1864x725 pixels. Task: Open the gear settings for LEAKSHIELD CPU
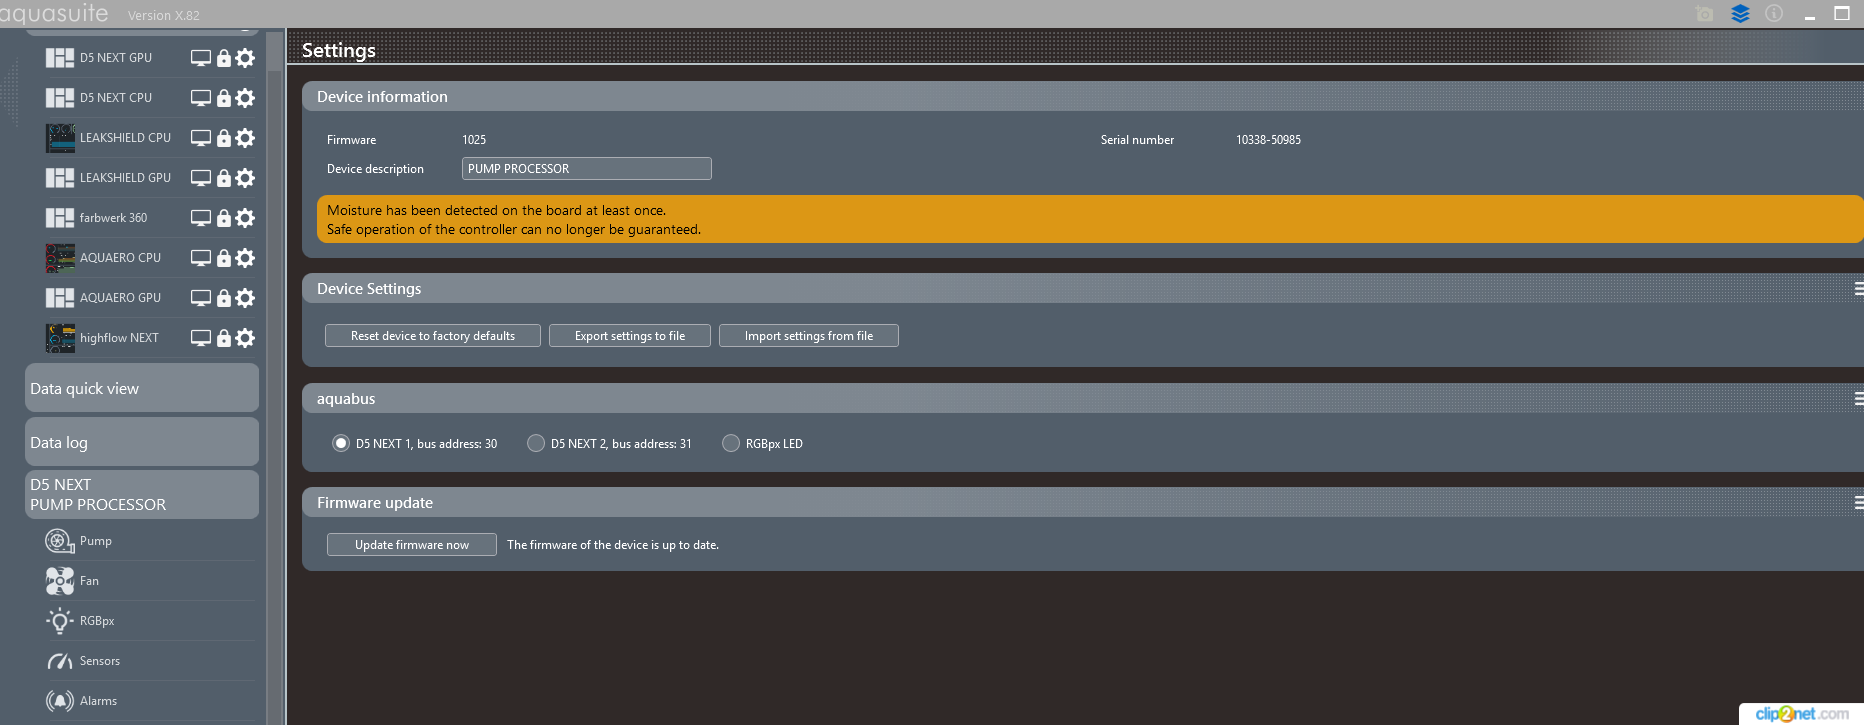[x=245, y=138]
